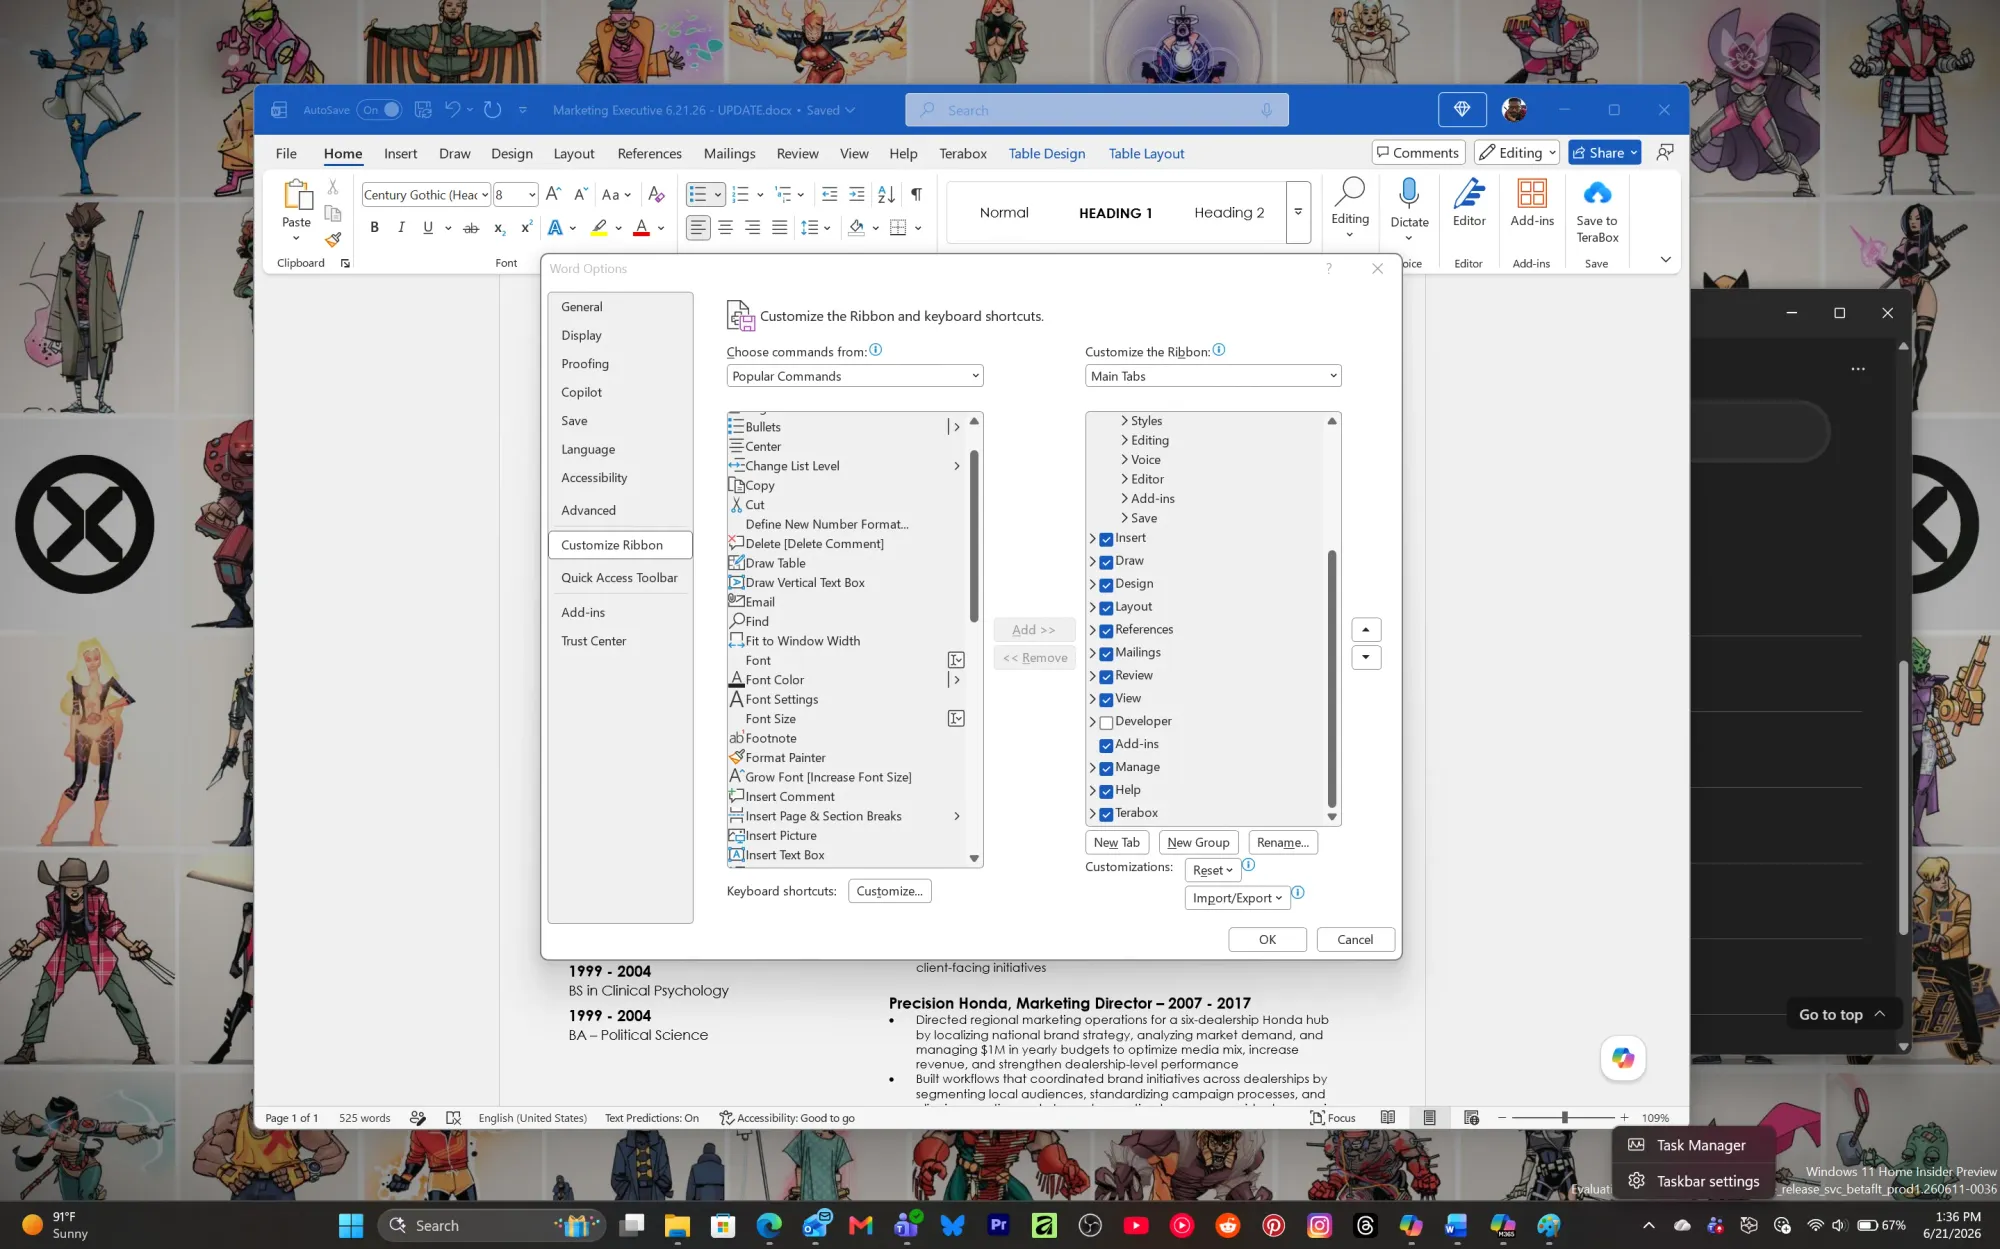Decrease indent in the ribbon
Screen dimensions: 2000x1249
829,194
